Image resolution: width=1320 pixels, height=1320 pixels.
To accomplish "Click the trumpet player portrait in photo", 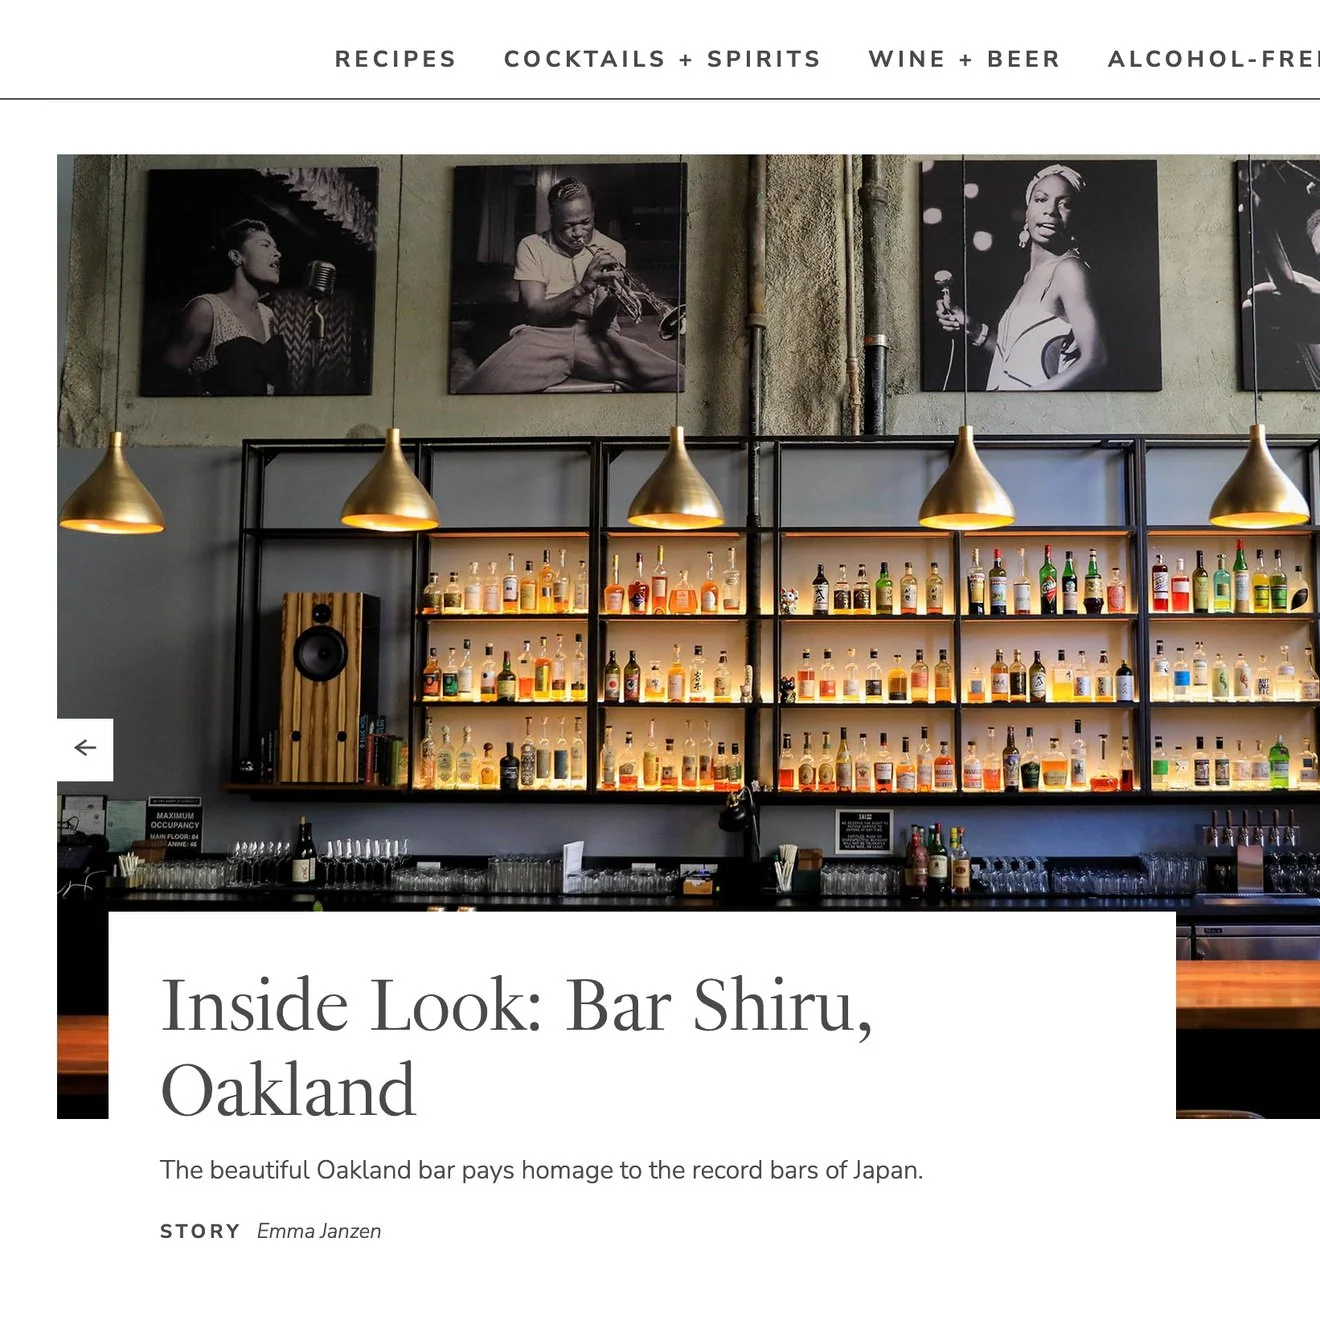I will [568, 279].
